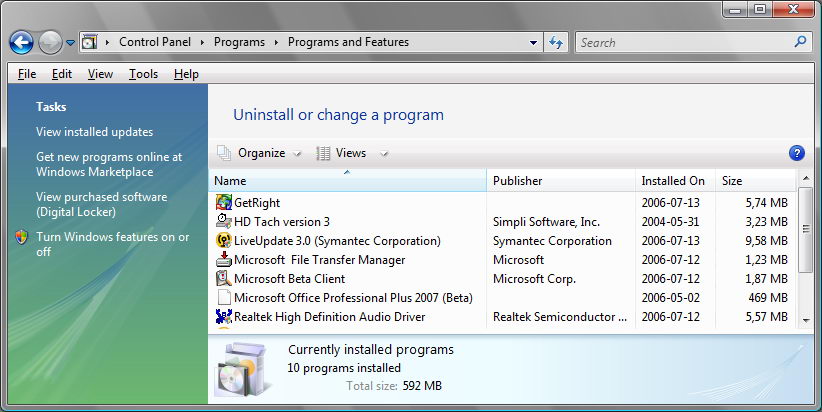This screenshot has height=412, width=822.
Task: Open the Views dropdown arrow
Action: (x=384, y=154)
